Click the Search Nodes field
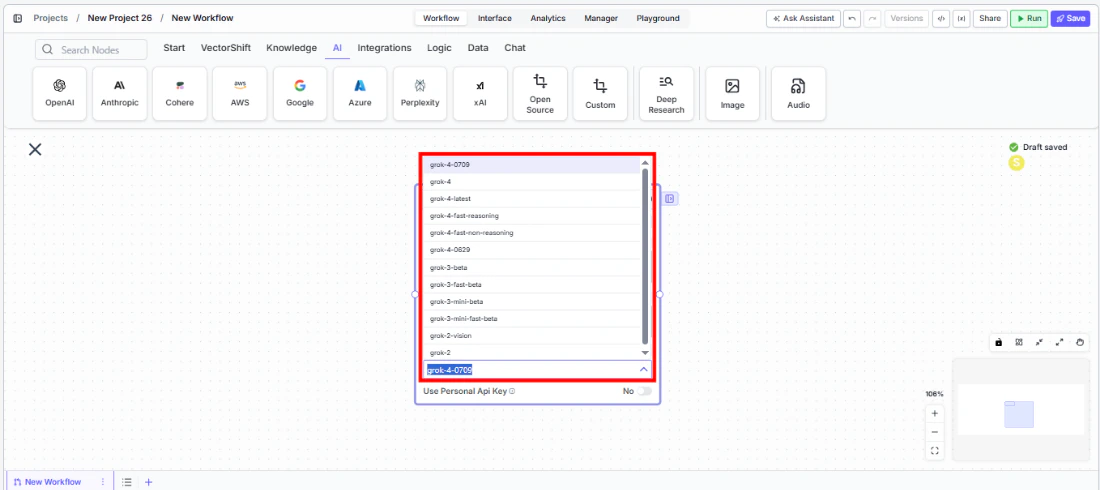The width and height of the screenshot is (1100, 490). 91,50
